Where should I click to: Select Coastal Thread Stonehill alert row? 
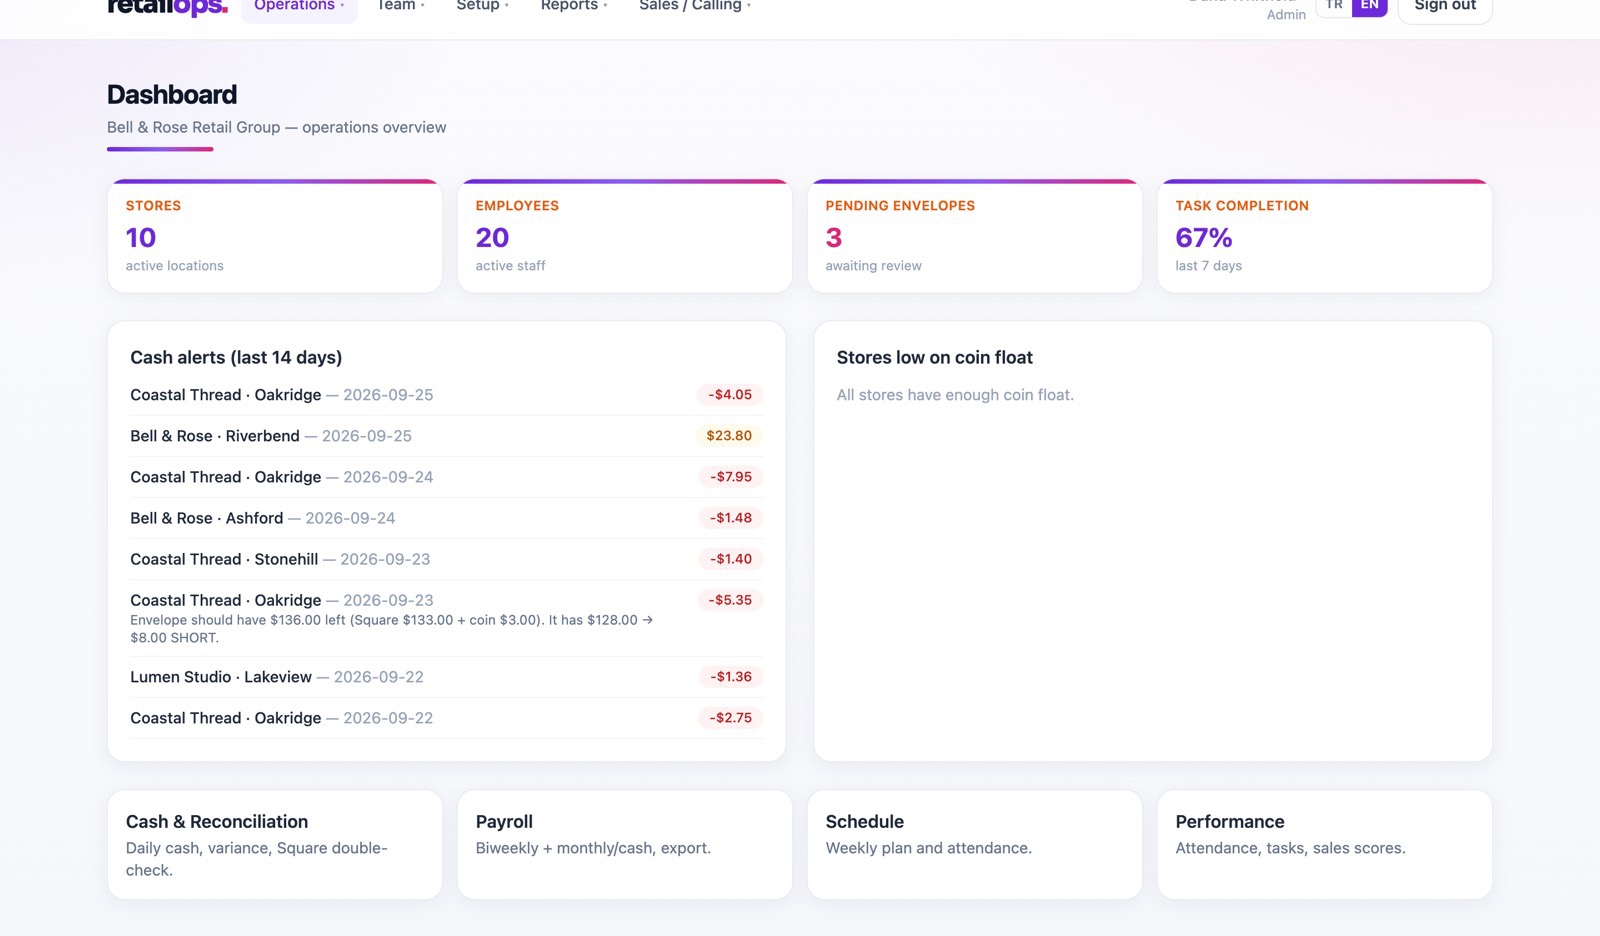[x=446, y=559]
